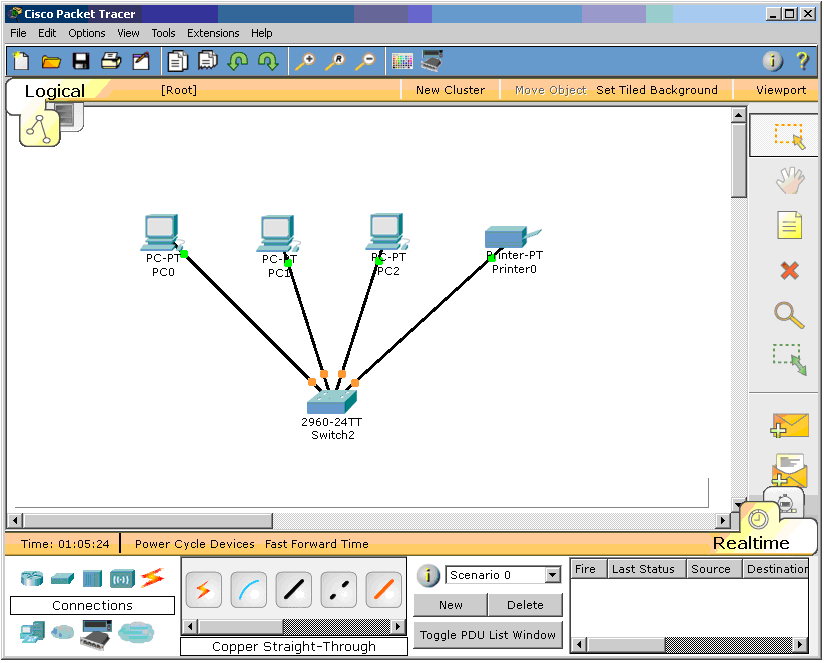Choose the Hubs device category
The width and height of the screenshot is (824, 663).
click(x=92, y=578)
